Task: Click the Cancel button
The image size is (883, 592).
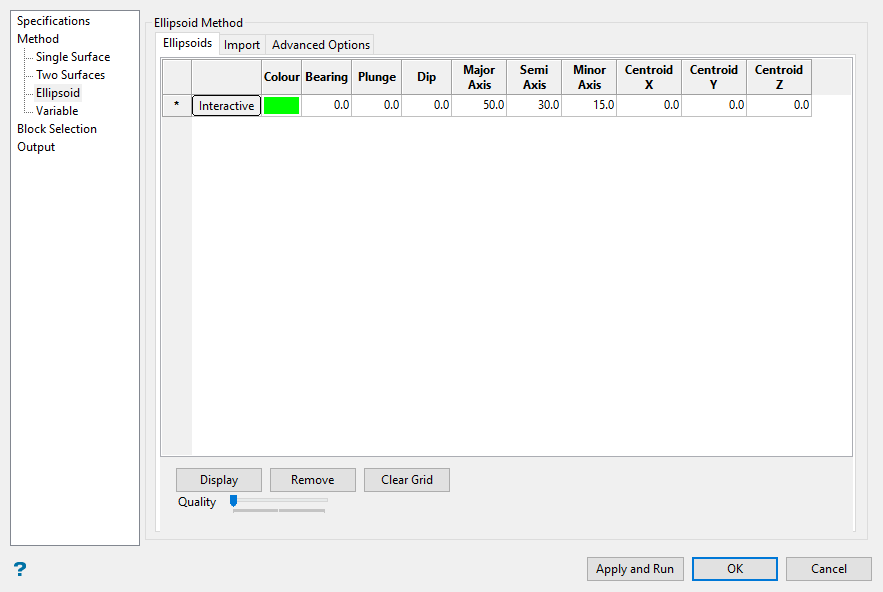Action: [829, 569]
